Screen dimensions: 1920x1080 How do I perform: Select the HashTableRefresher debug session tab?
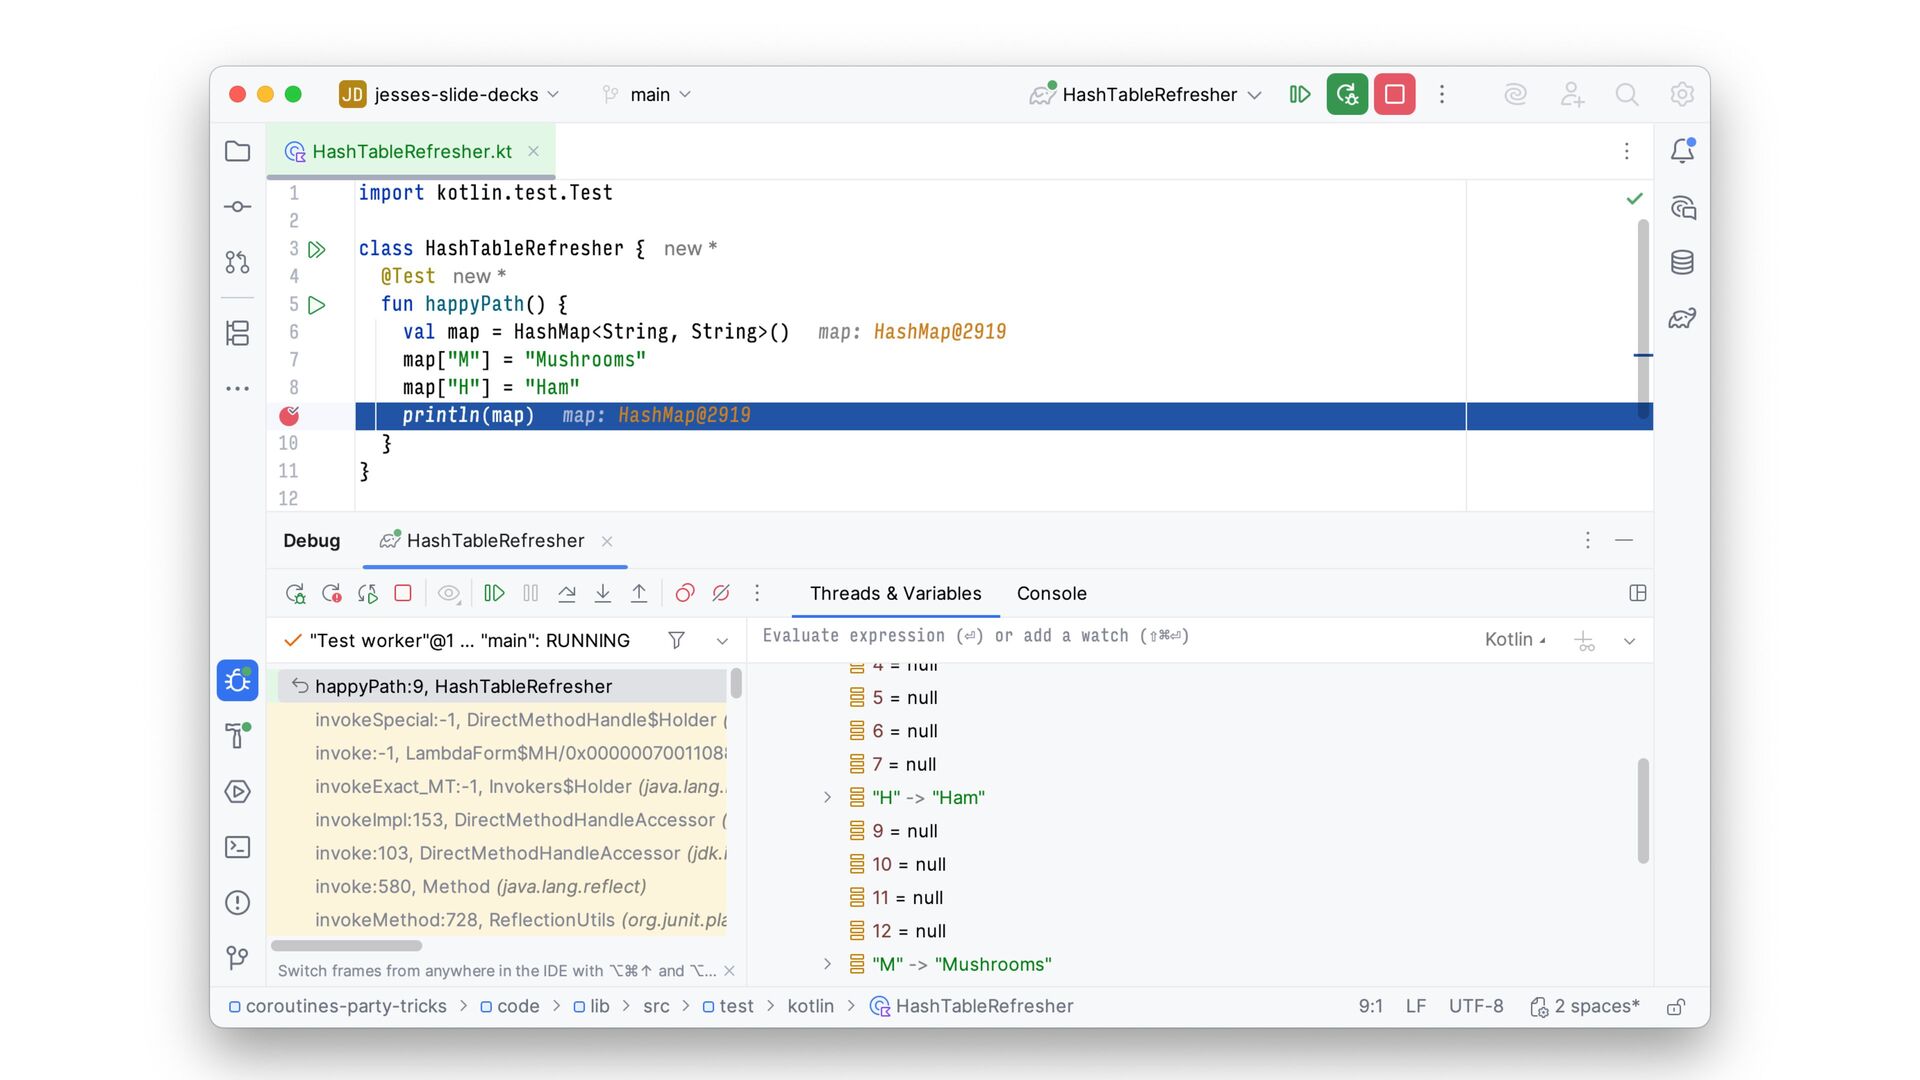[495, 540]
